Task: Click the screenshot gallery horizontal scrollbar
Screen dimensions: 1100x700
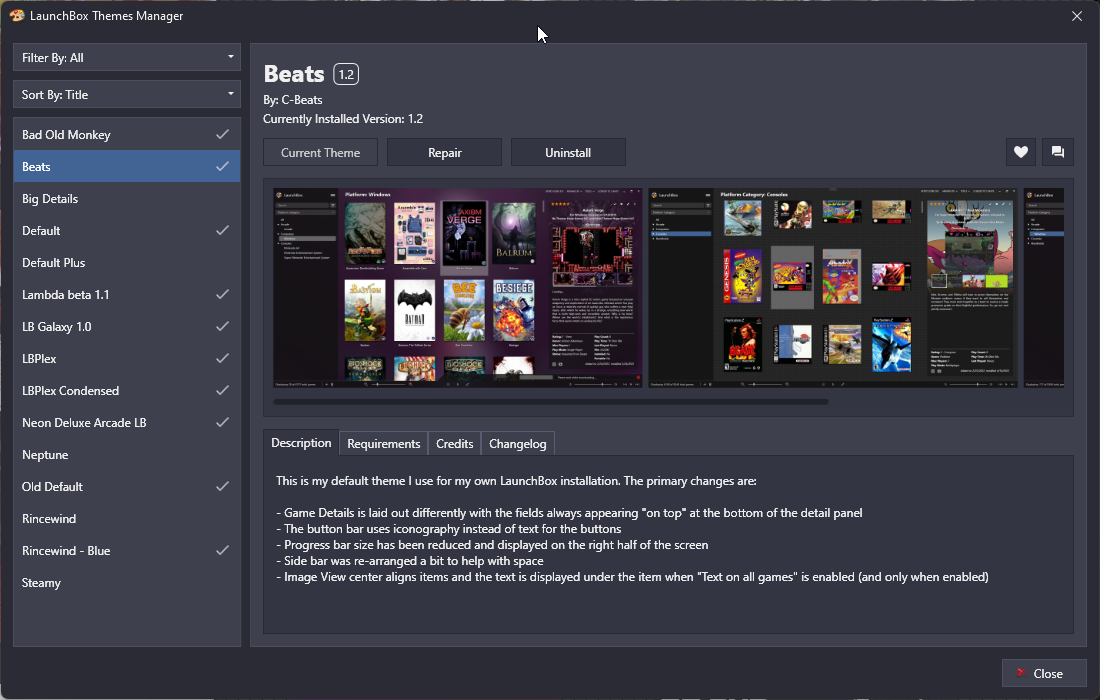Action: tap(551, 402)
